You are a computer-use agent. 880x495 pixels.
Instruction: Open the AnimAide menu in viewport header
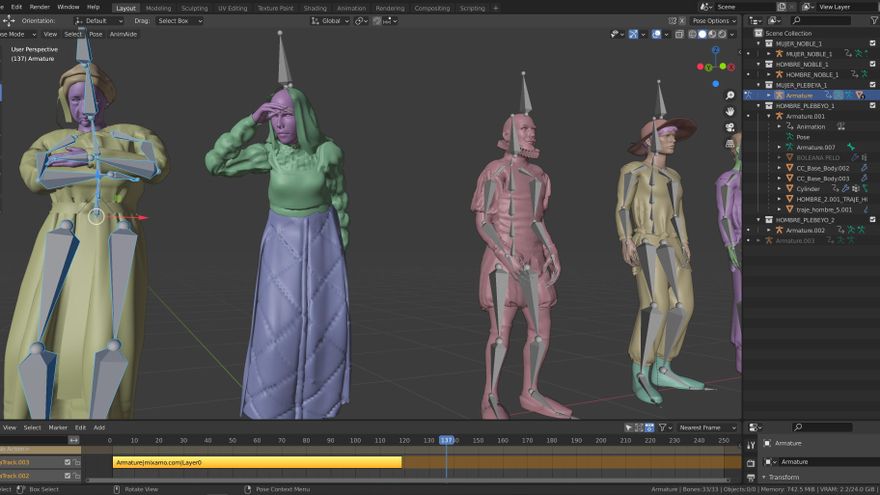pyautogui.click(x=123, y=34)
